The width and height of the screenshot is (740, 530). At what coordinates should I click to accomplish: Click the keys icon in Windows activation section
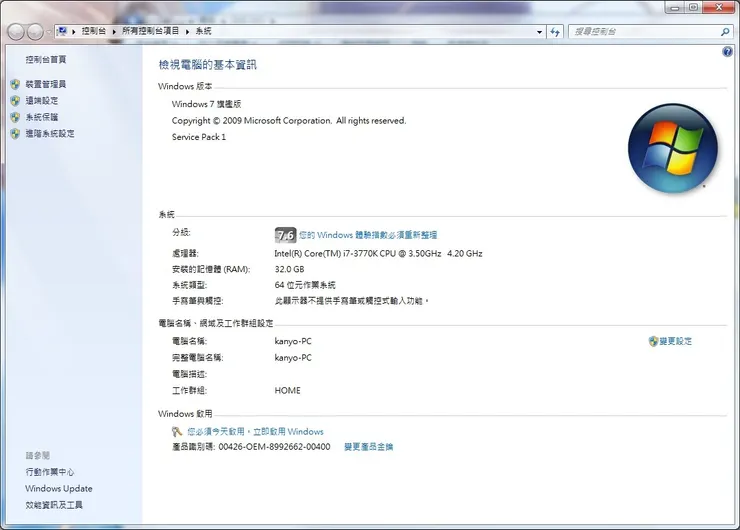click(177, 431)
